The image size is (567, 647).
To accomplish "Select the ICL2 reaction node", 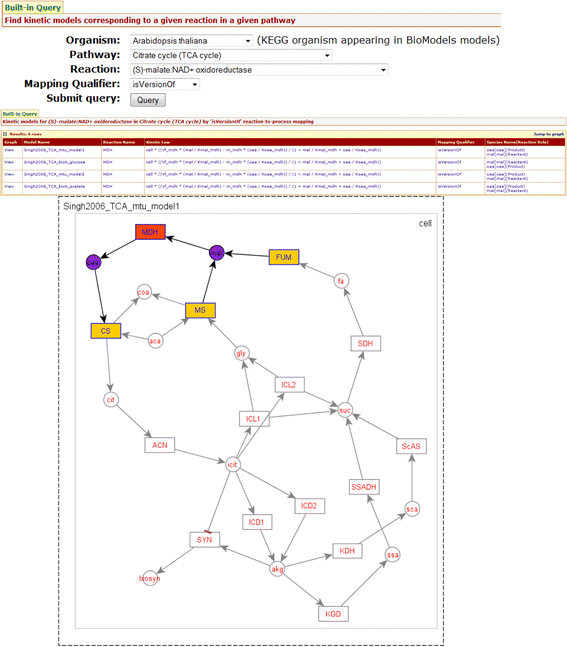I will click(289, 385).
